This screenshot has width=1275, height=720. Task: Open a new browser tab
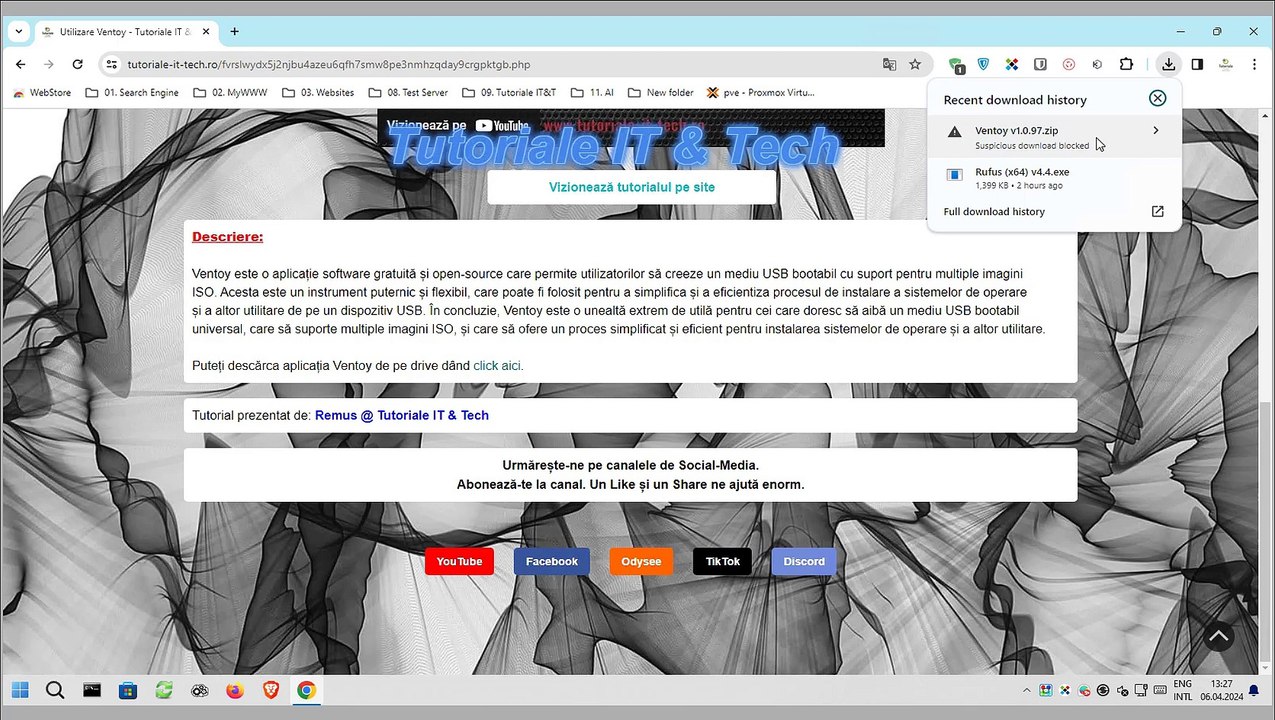click(x=235, y=31)
